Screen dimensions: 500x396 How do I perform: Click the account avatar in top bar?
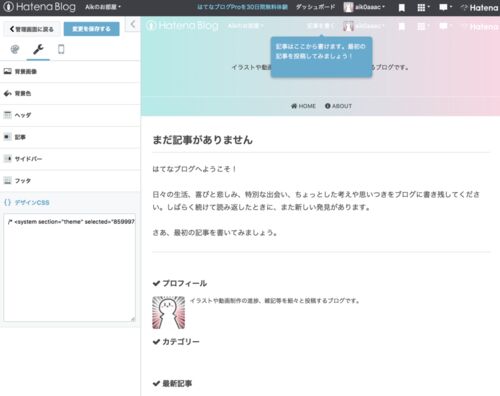[348, 7]
